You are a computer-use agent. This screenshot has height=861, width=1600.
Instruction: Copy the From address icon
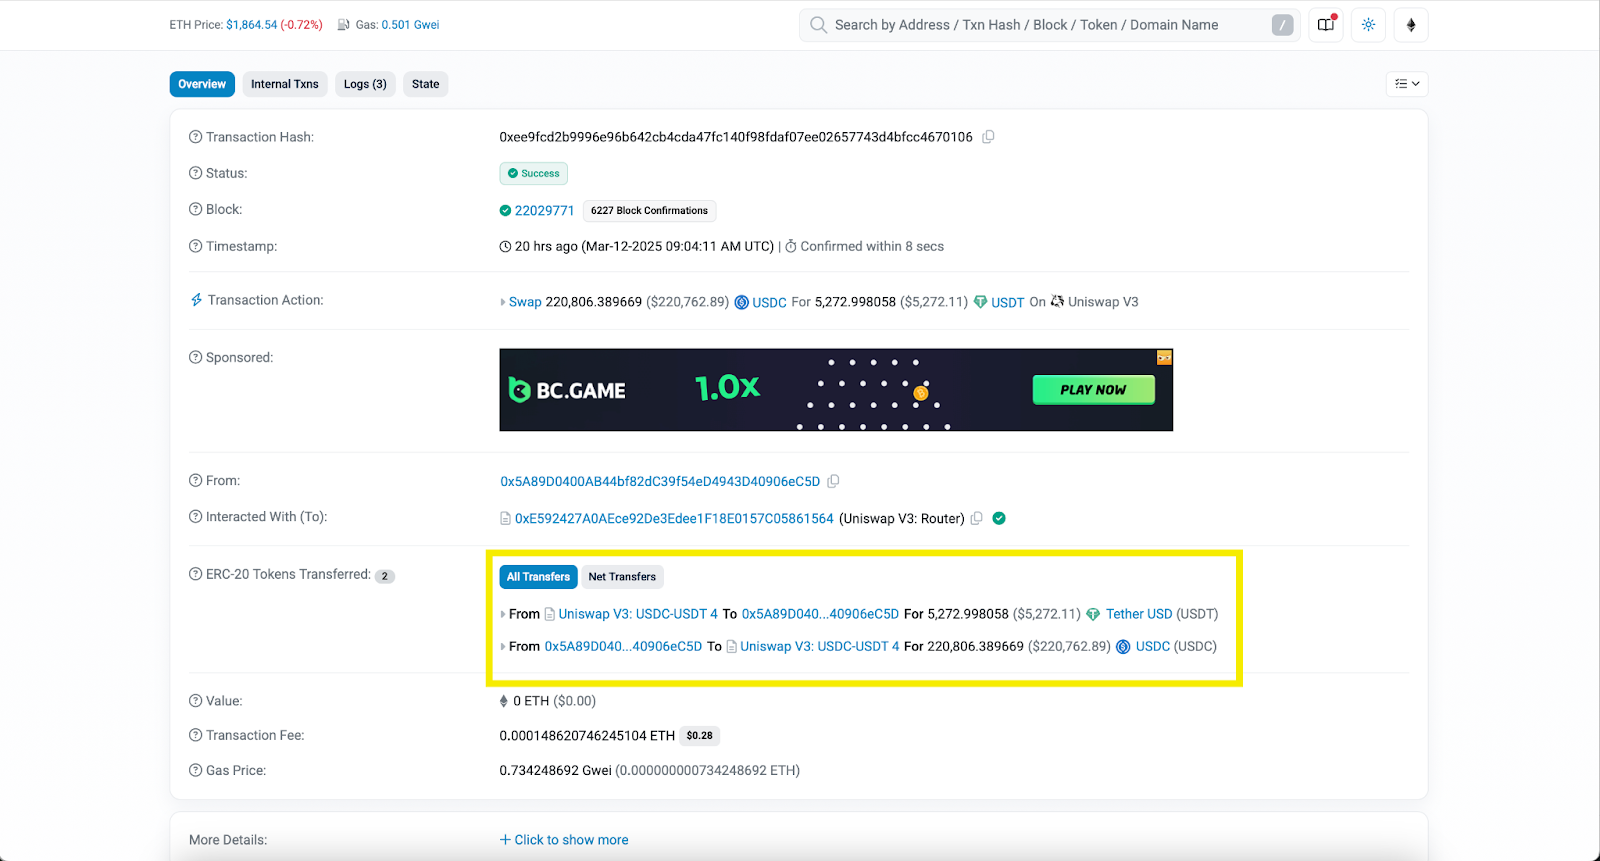[833, 481]
